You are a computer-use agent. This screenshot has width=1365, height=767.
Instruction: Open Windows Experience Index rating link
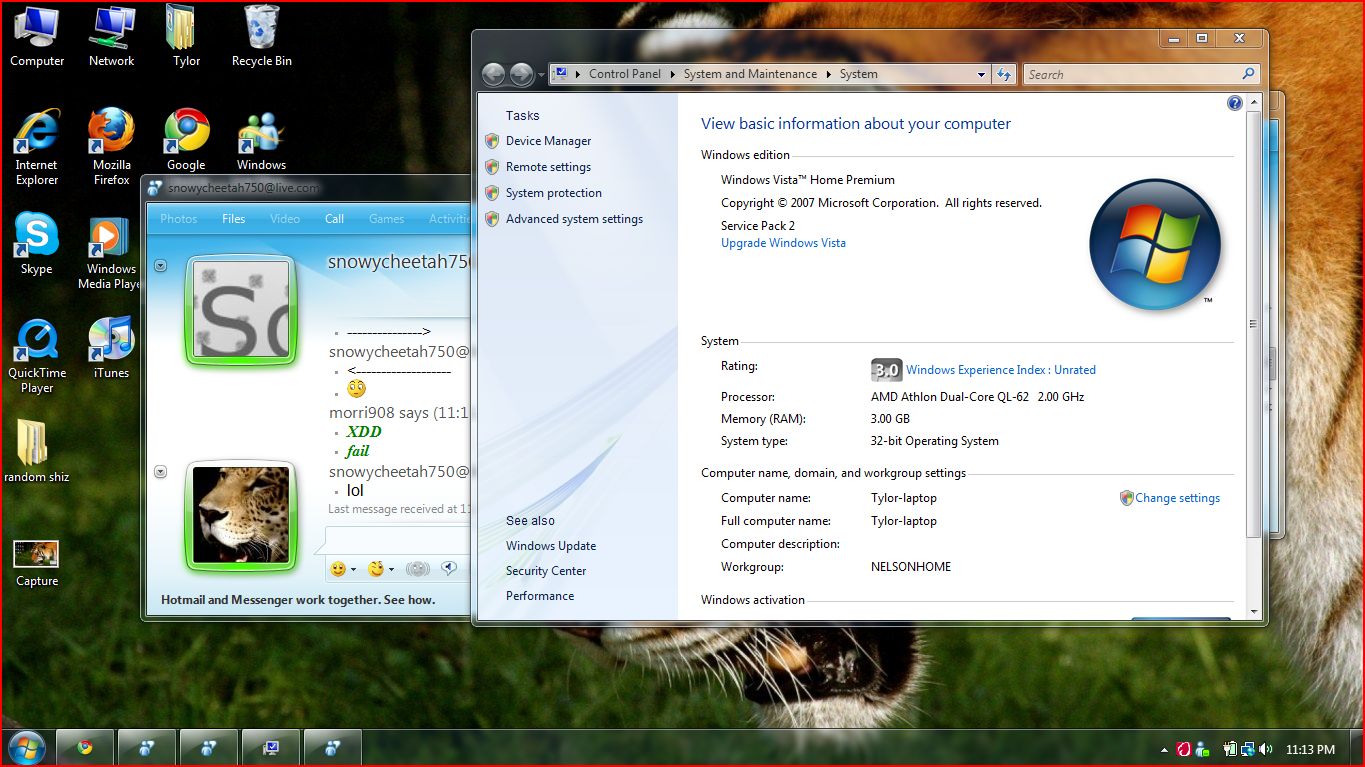pos(1000,370)
